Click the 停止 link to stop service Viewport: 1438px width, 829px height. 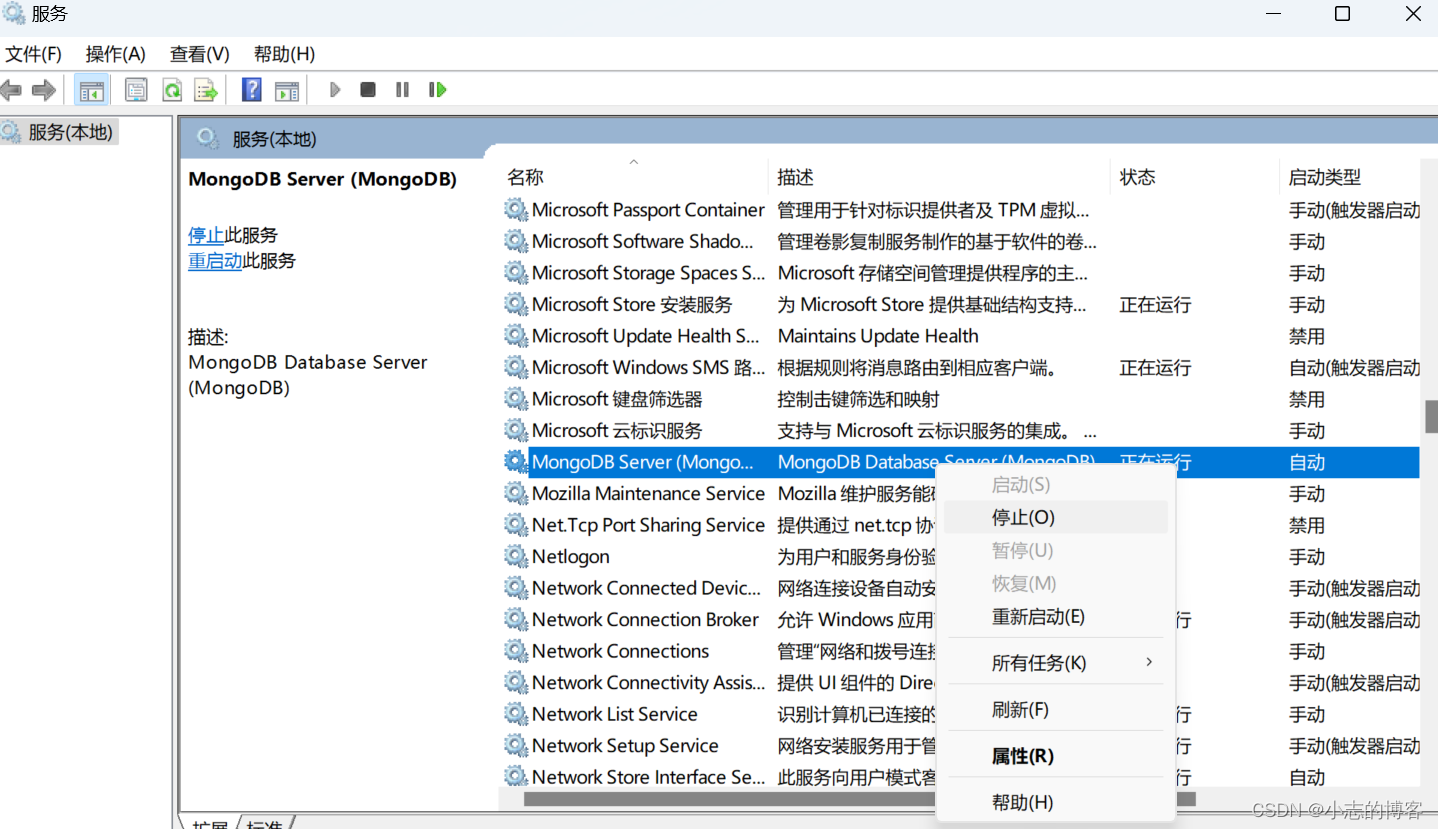point(206,235)
